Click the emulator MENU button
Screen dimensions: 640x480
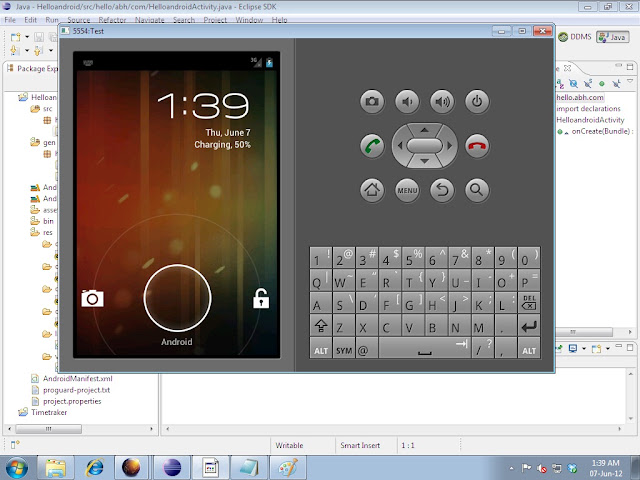coord(407,190)
